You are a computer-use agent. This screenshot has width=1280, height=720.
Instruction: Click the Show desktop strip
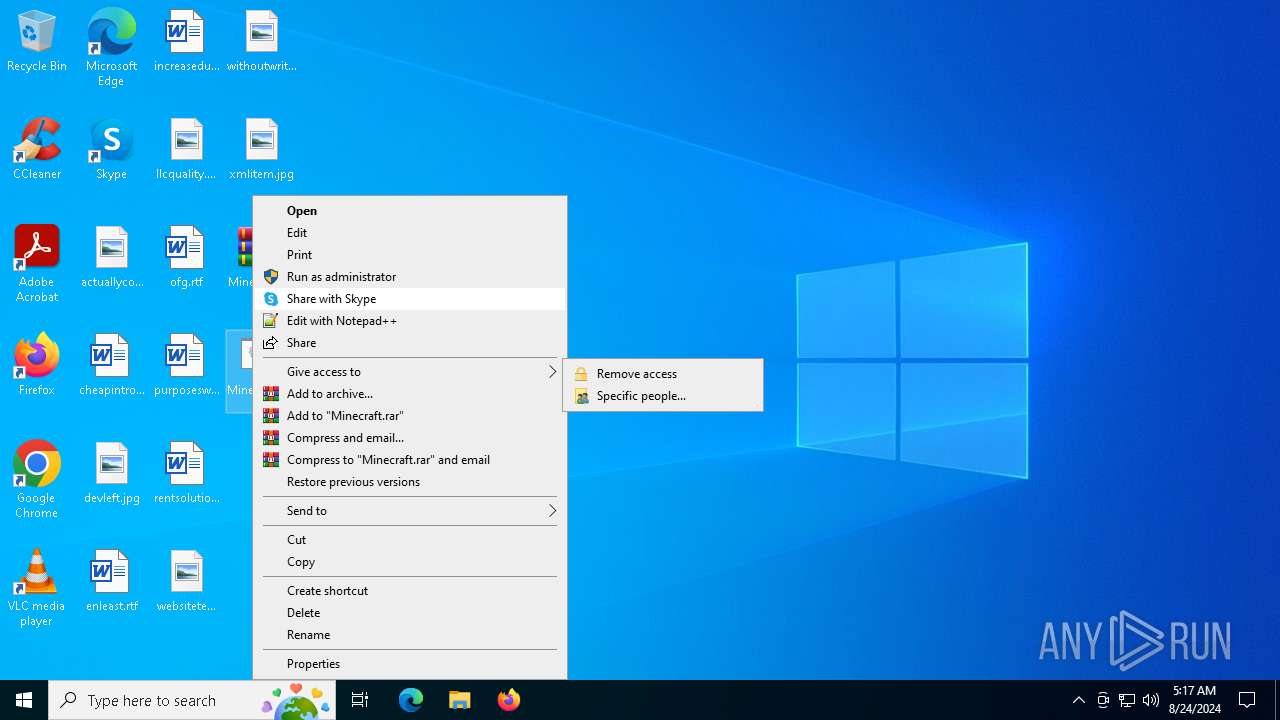pos(1277,700)
